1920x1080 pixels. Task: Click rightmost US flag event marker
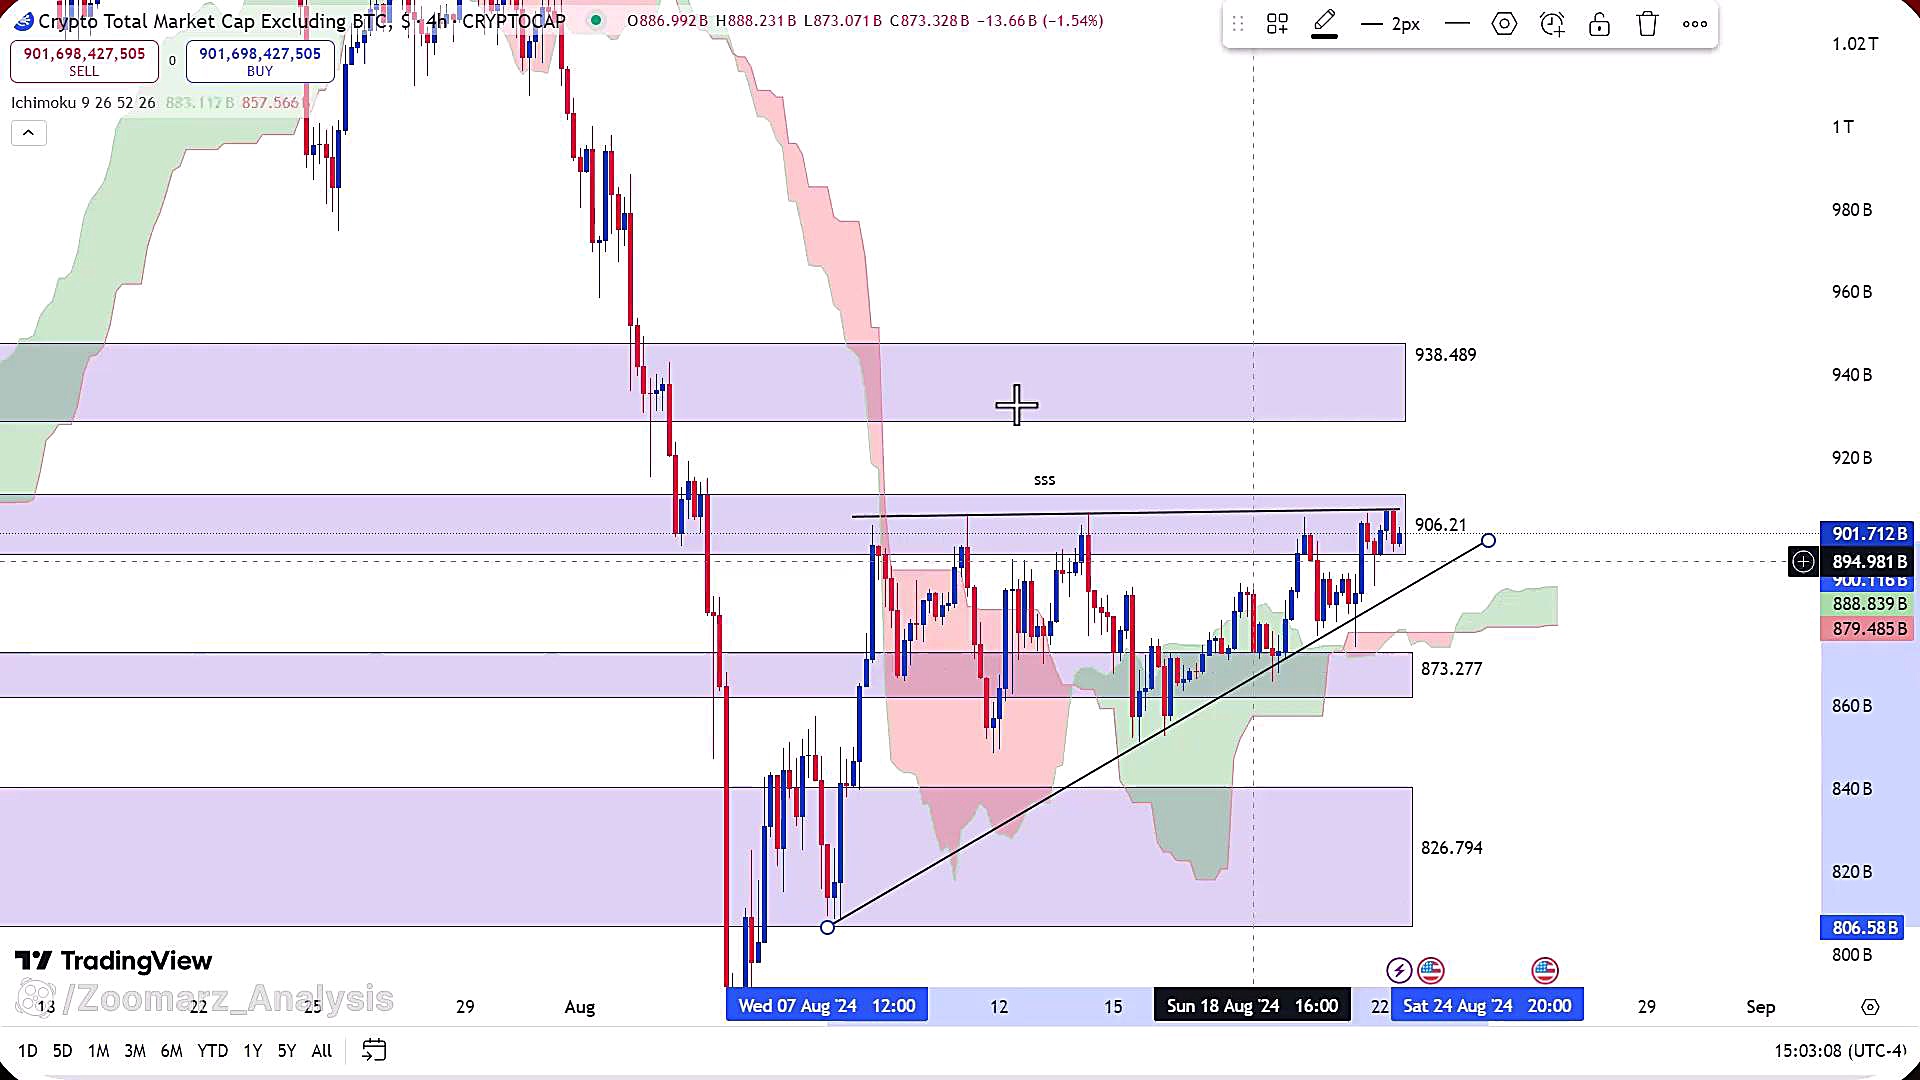tap(1545, 970)
